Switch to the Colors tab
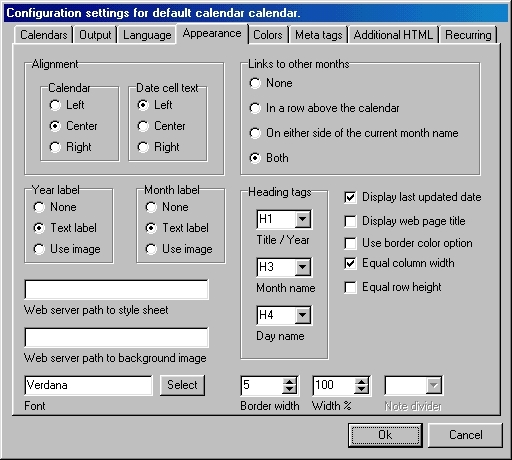The height and width of the screenshot is (460, 512). click(268, 35)
